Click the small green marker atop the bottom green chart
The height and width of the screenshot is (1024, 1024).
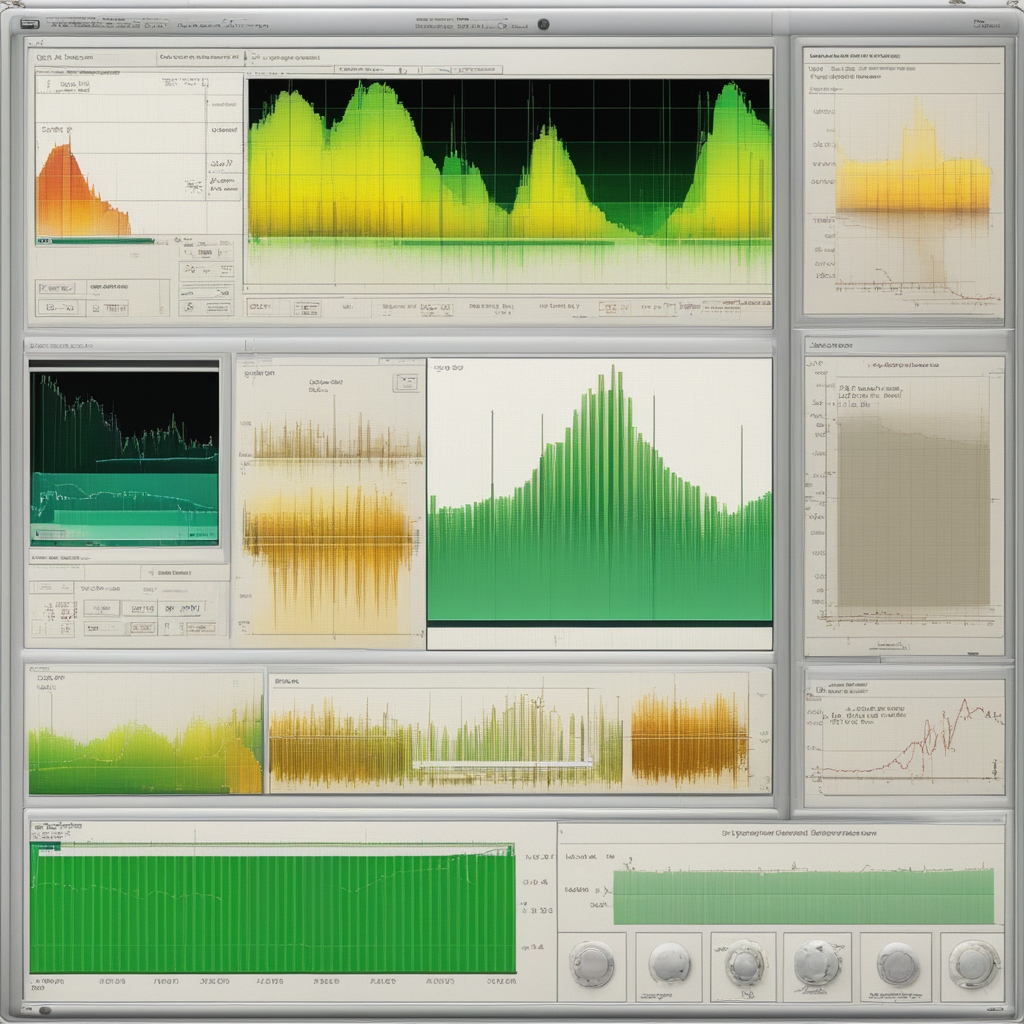(x=46, y=846)
